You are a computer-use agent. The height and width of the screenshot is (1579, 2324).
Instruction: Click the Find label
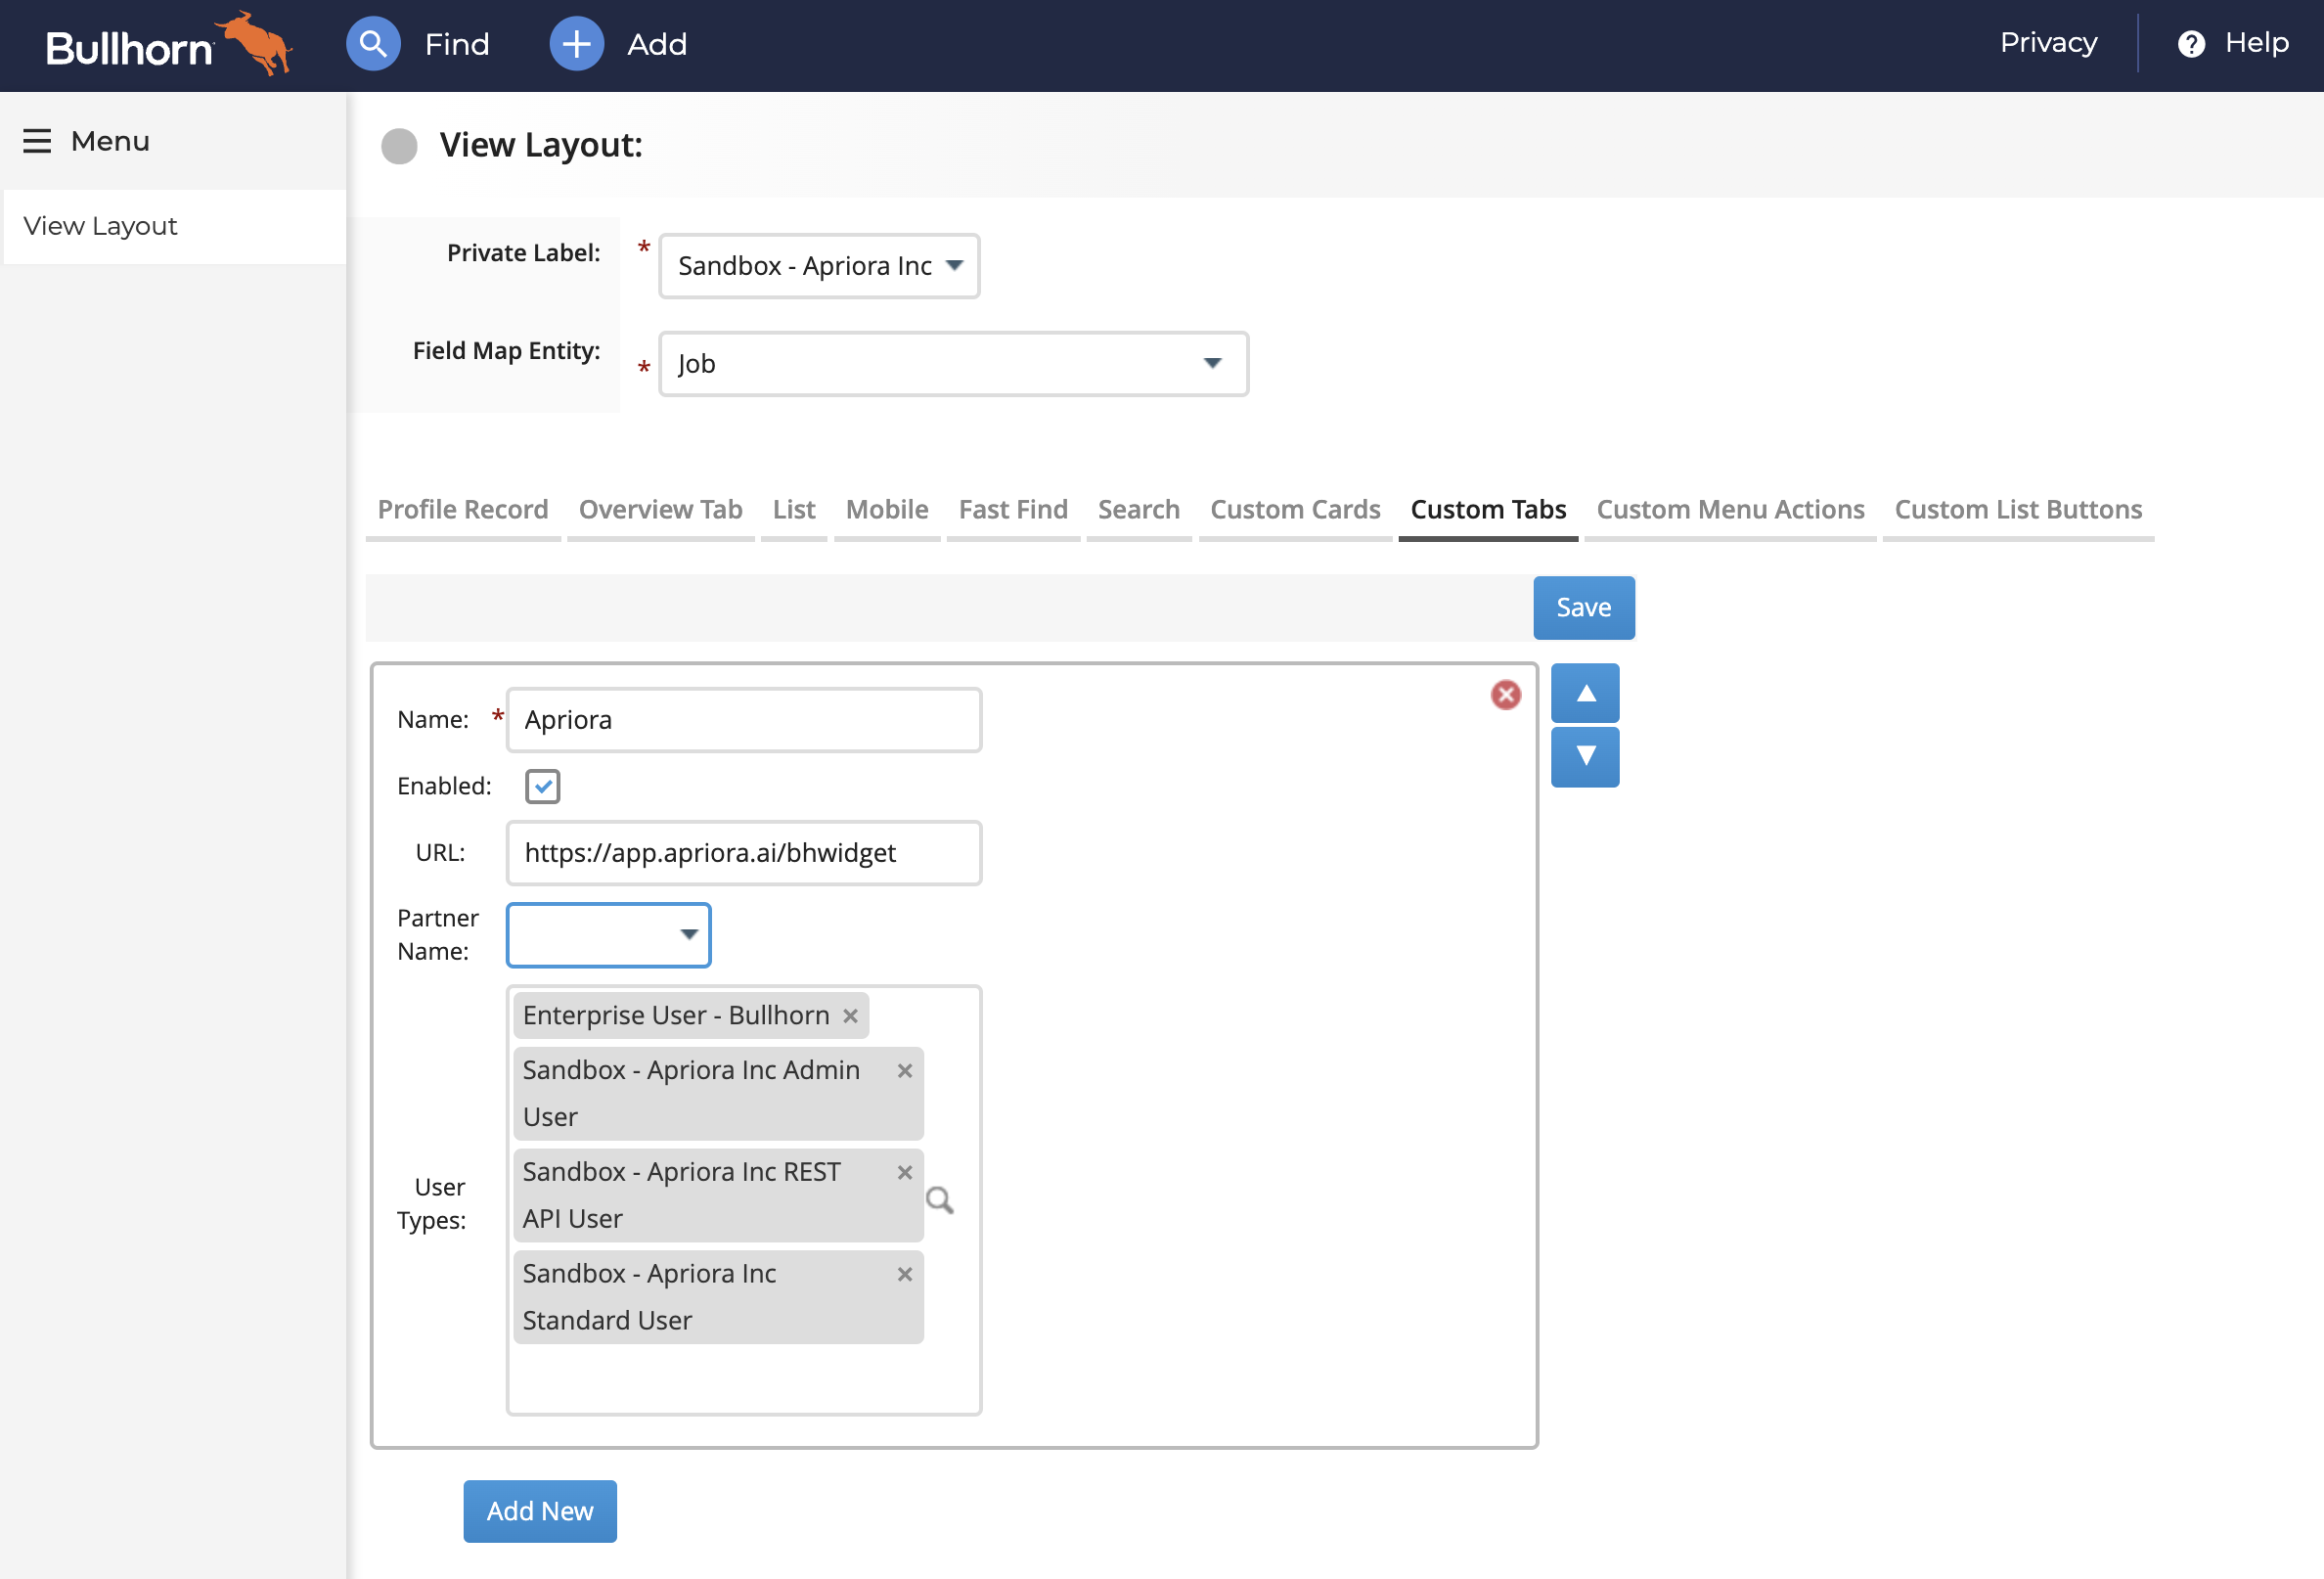pos(457,45)
